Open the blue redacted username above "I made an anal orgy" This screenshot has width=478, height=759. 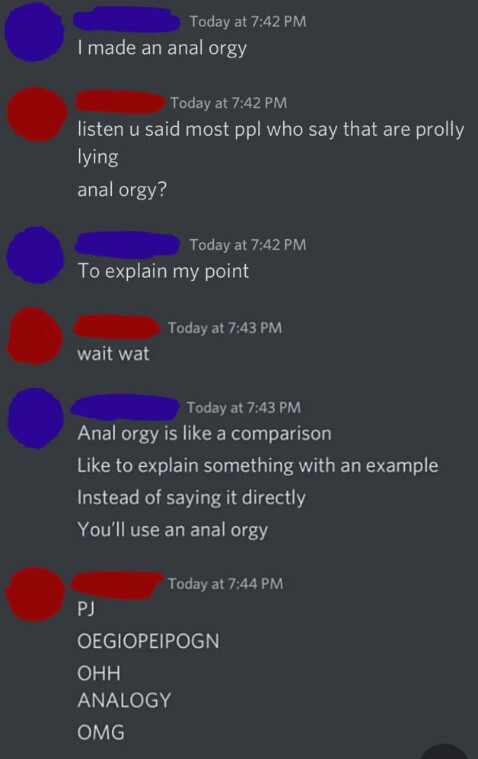coord(126,20)
